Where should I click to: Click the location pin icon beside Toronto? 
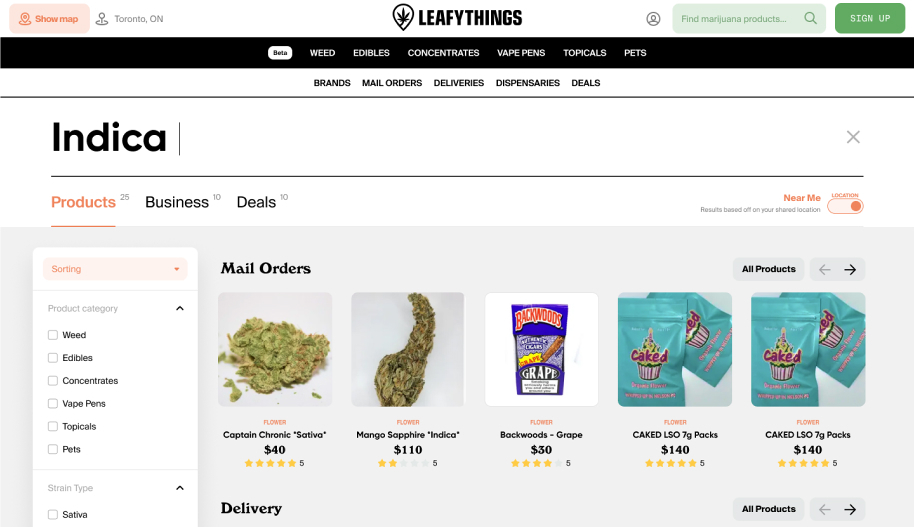pyautogui.click(x=102, y=19)
